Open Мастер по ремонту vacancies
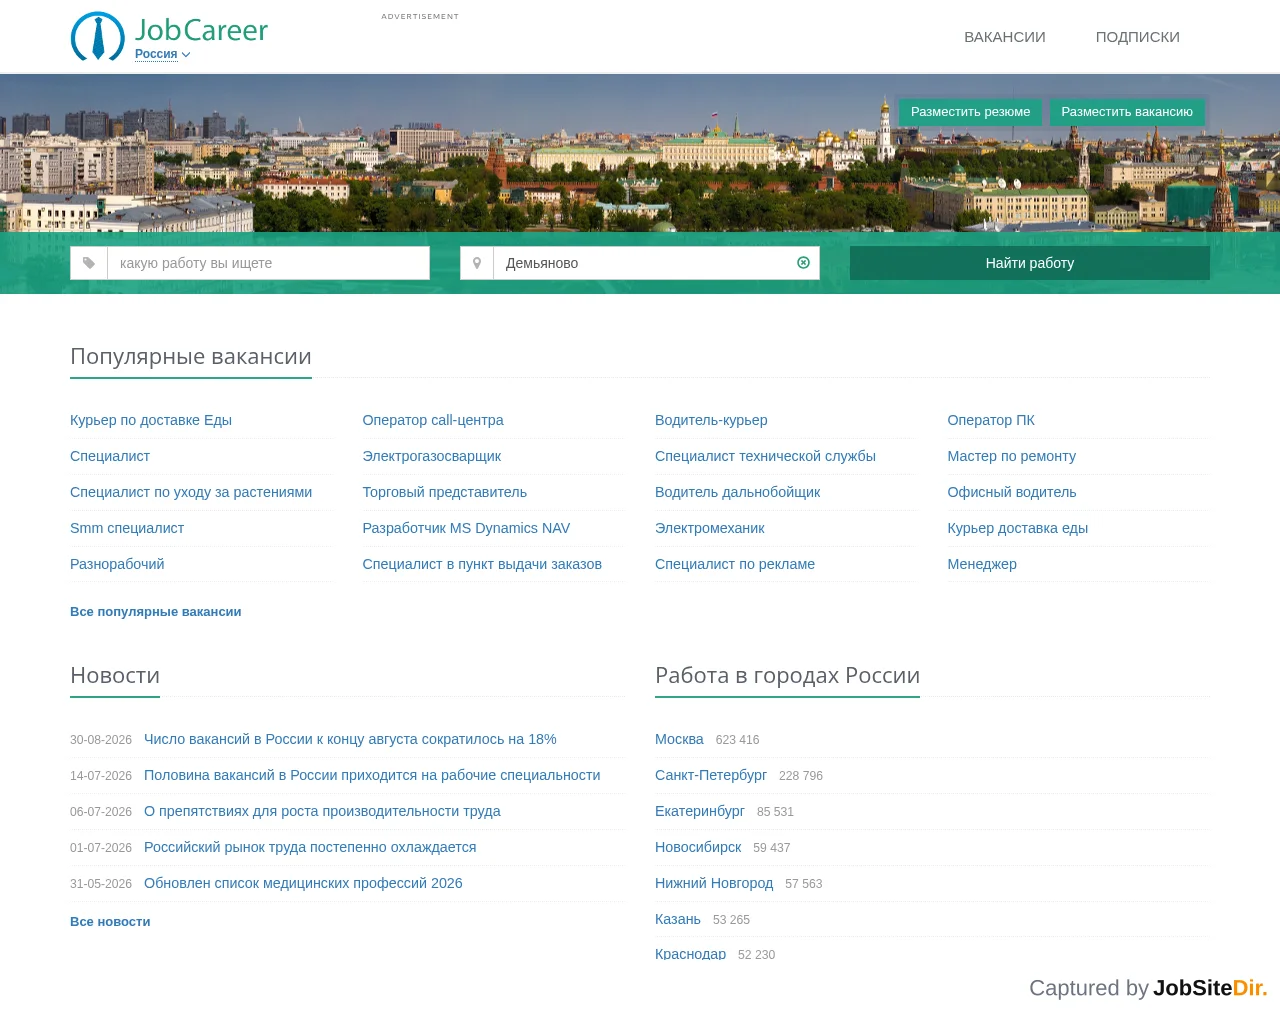 pyautogui.click(x=1012, y=456)
